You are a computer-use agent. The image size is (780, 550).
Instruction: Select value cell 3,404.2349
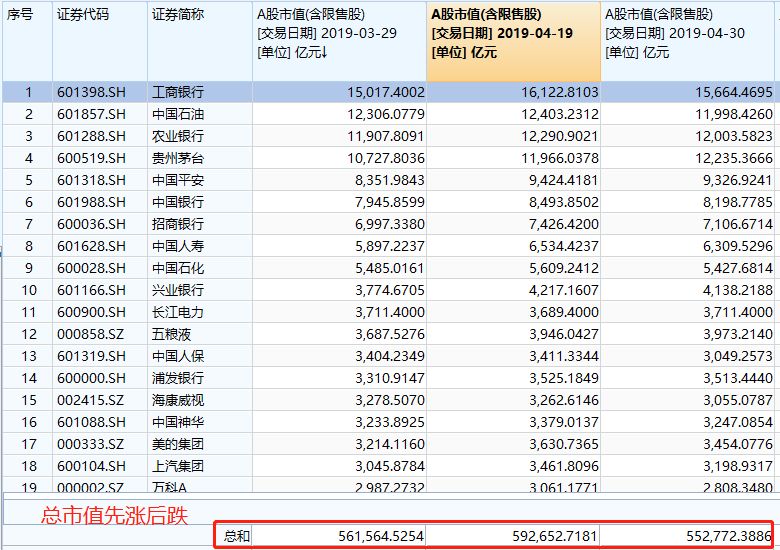pyautogui.click(x=339, y=356)
